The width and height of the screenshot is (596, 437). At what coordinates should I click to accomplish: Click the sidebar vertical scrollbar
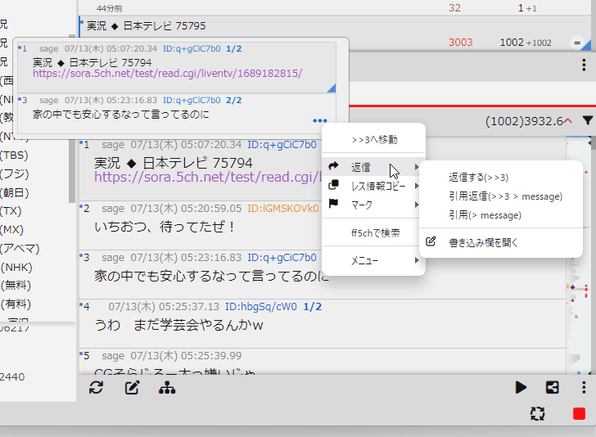click(72, 171)
